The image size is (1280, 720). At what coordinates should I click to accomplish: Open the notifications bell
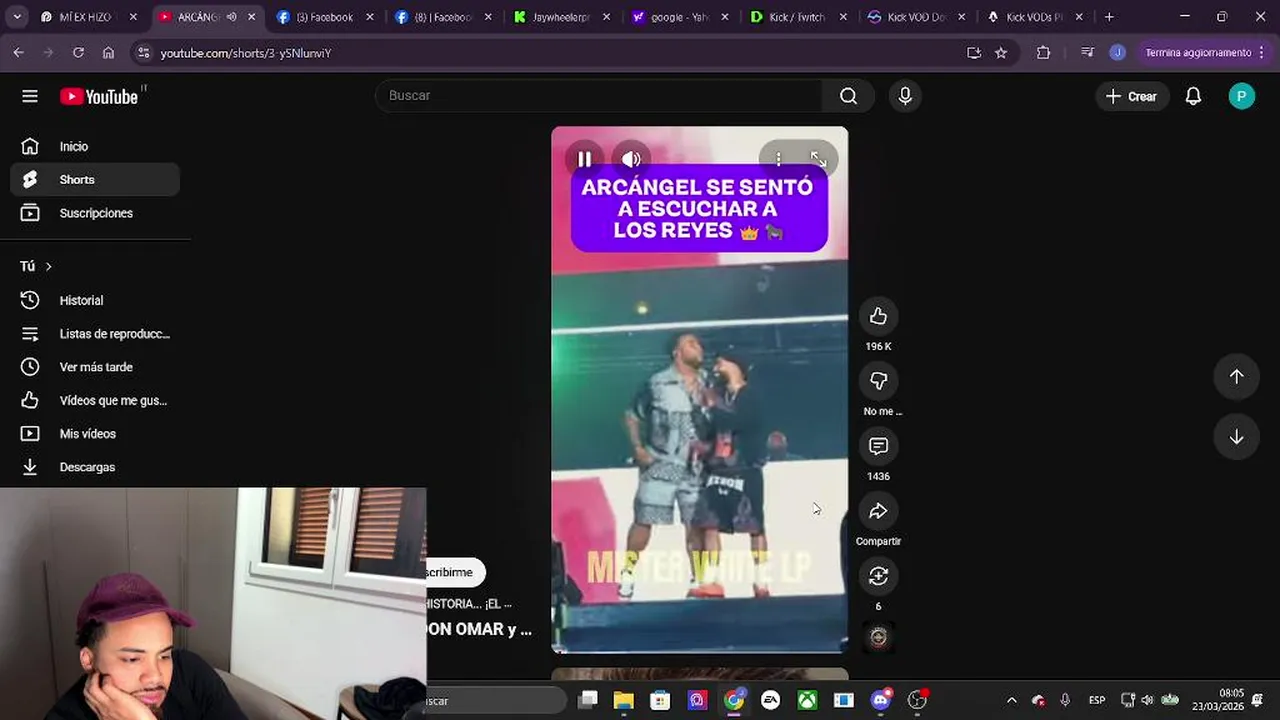(1193, 96)
